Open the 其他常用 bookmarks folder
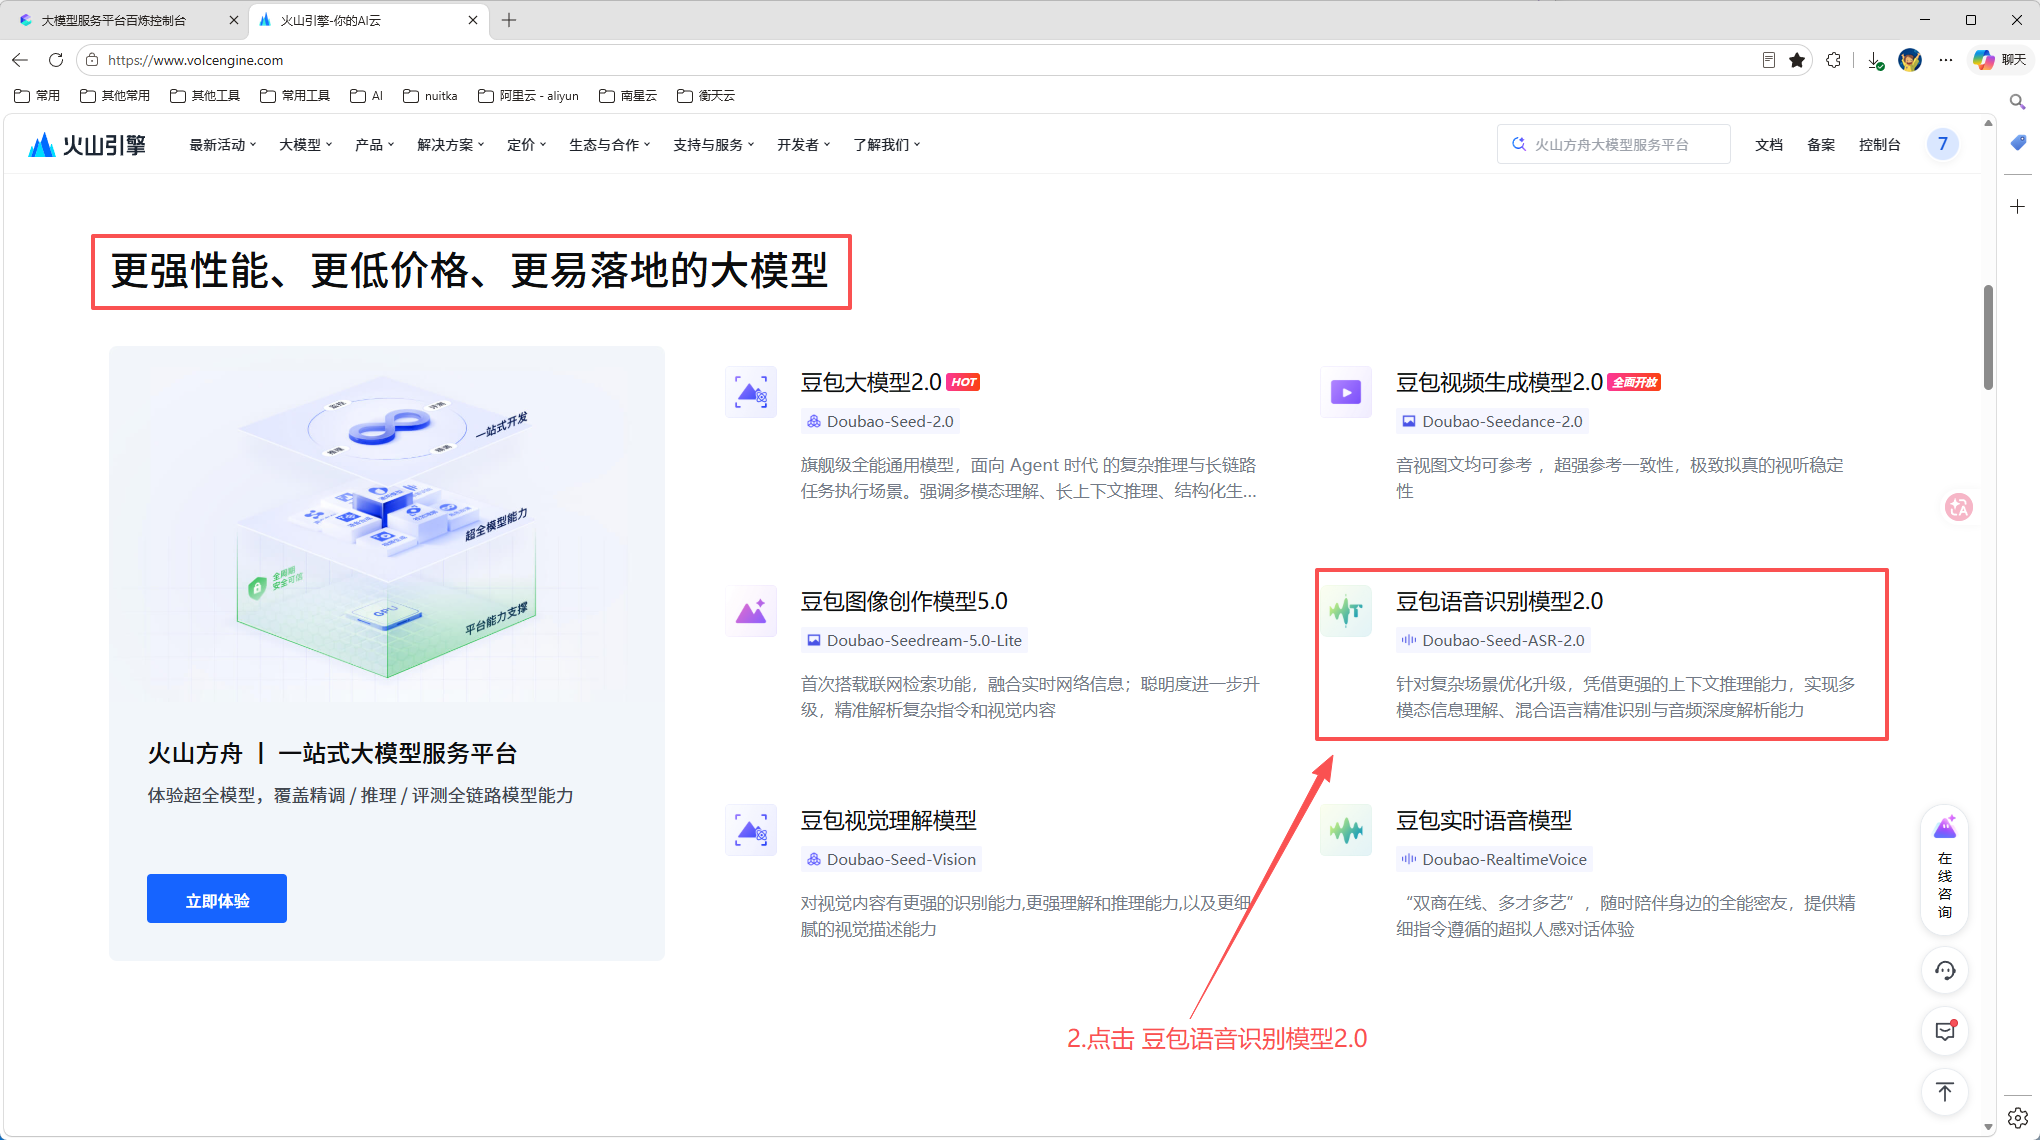 click(x=115, y=96)
